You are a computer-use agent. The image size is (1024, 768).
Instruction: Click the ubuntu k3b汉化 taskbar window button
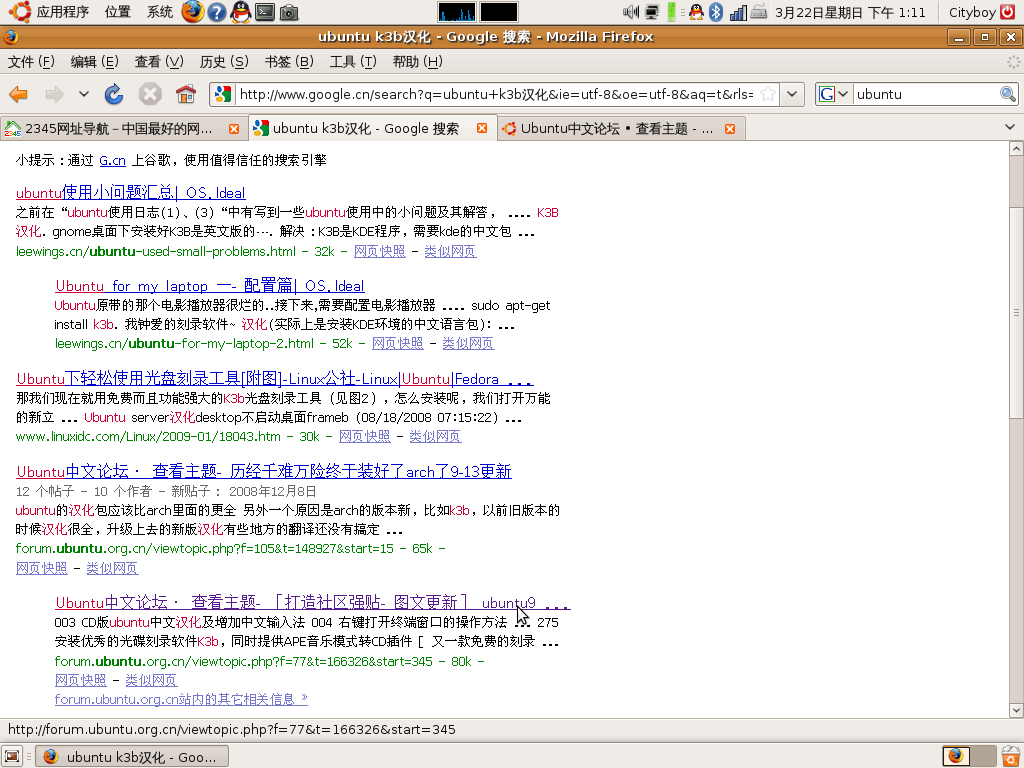[x=131, y=757]
